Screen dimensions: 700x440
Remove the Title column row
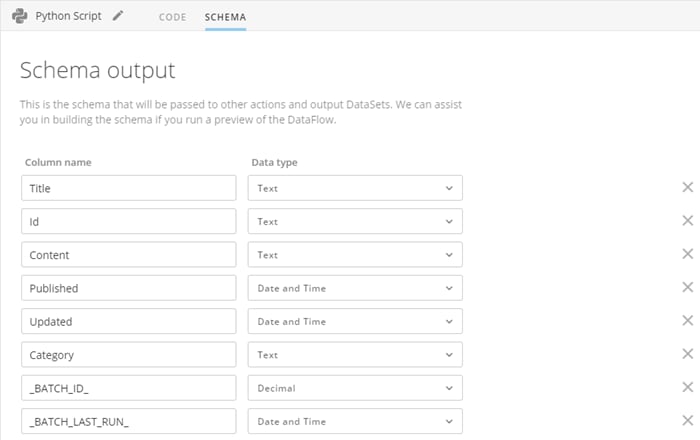tap(688, 187)
